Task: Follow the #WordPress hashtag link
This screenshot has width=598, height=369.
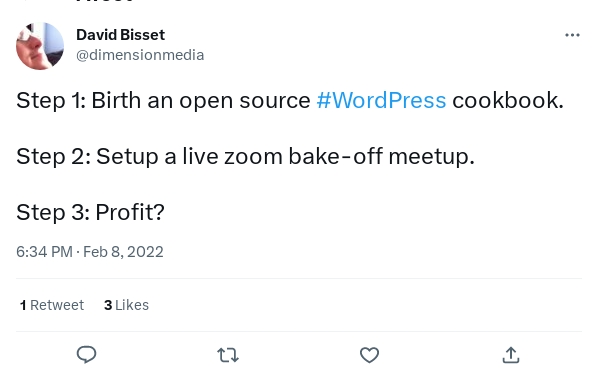Action: point(381,100)
